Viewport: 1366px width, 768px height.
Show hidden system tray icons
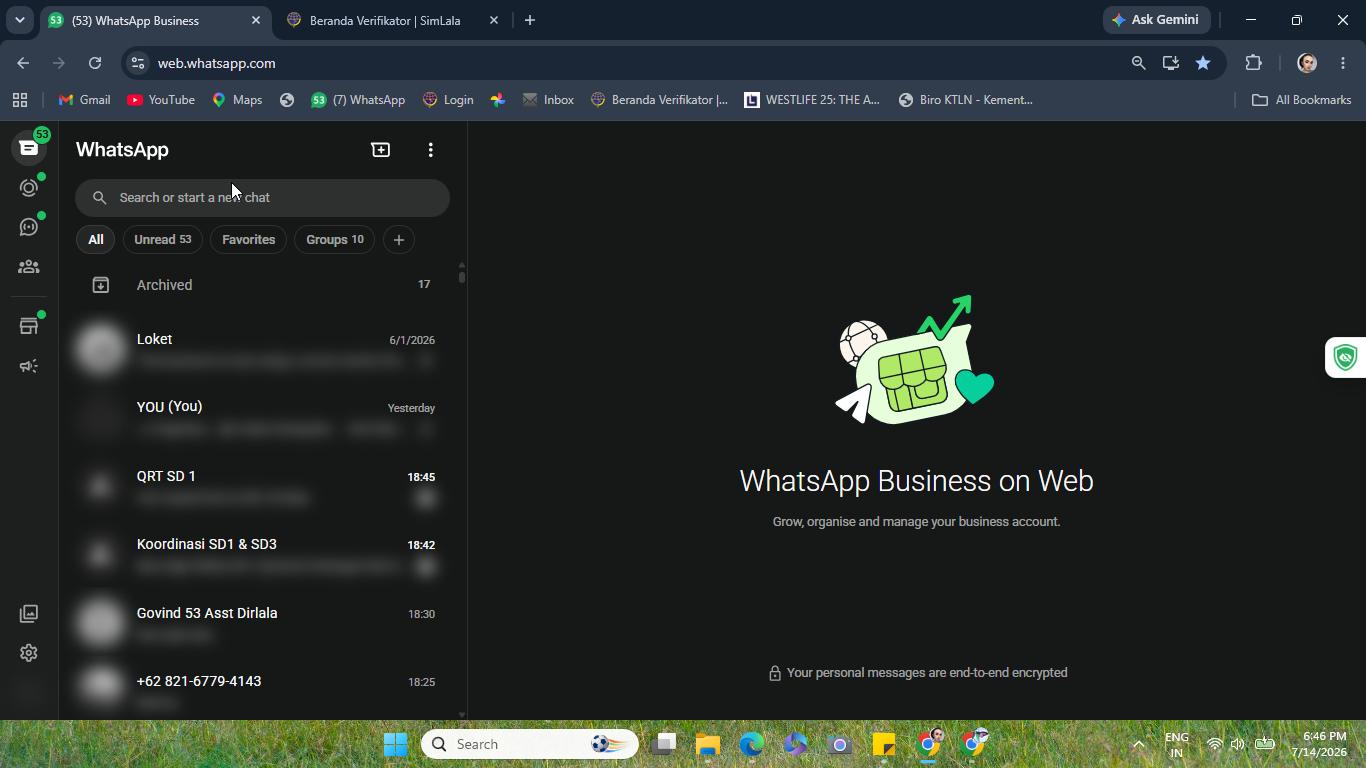[1138, 744]
